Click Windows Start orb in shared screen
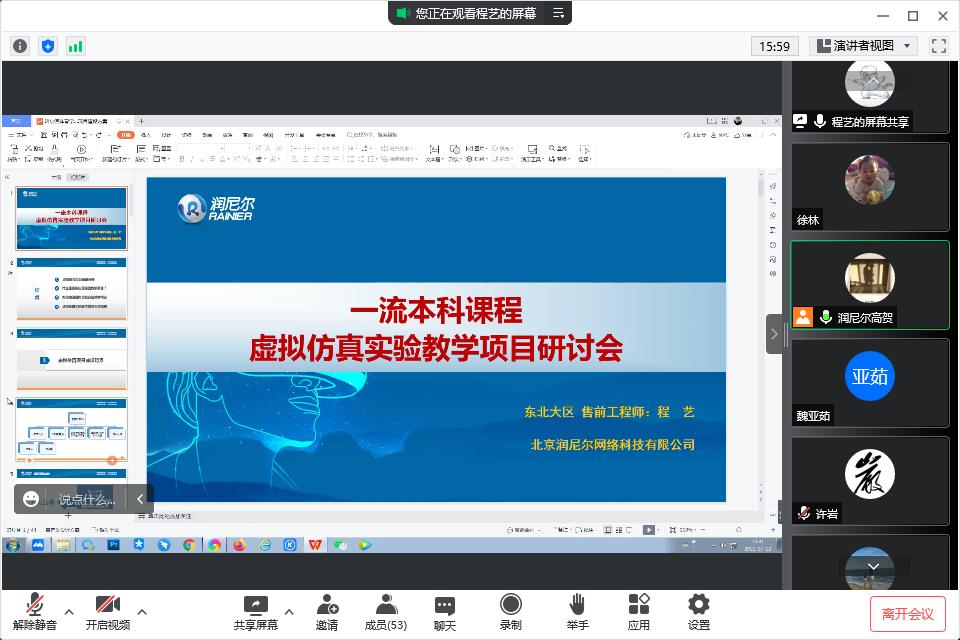Screen dimensions: 960x640 coord(12,545)
